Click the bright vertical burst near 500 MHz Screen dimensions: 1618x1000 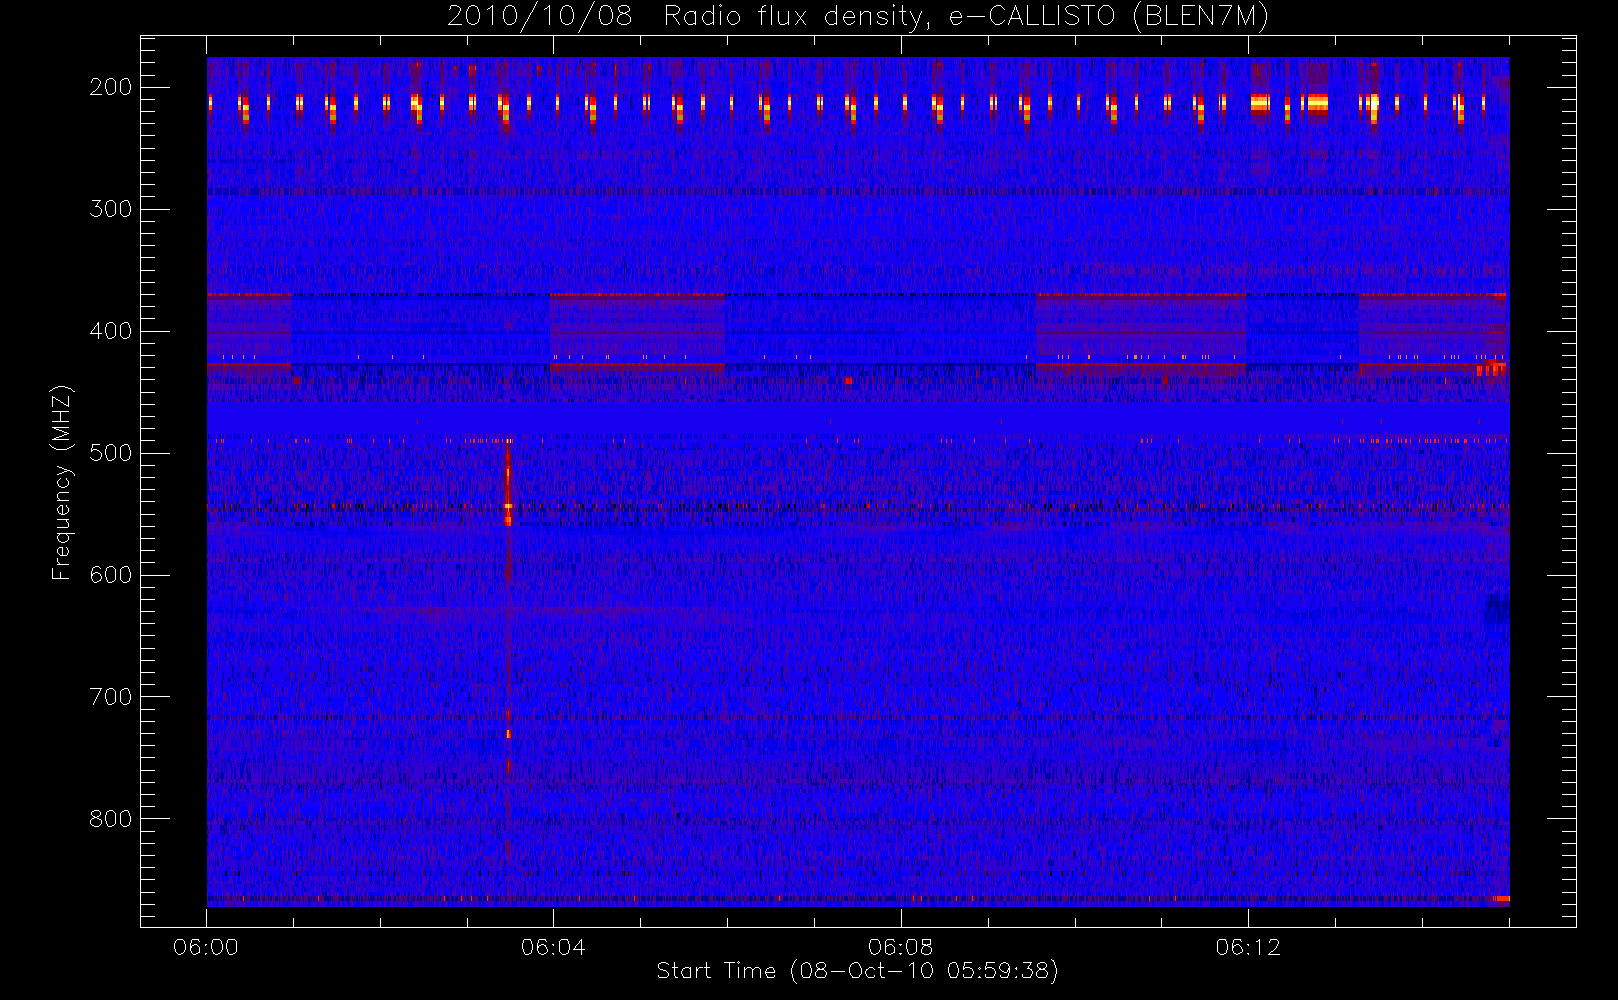[508, 484]
